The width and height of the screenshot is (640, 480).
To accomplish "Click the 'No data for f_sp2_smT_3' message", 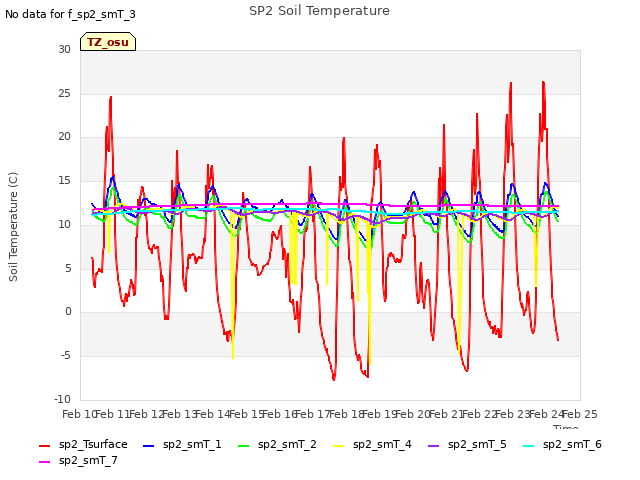I will pyautogui.click(x=70, y=14).
